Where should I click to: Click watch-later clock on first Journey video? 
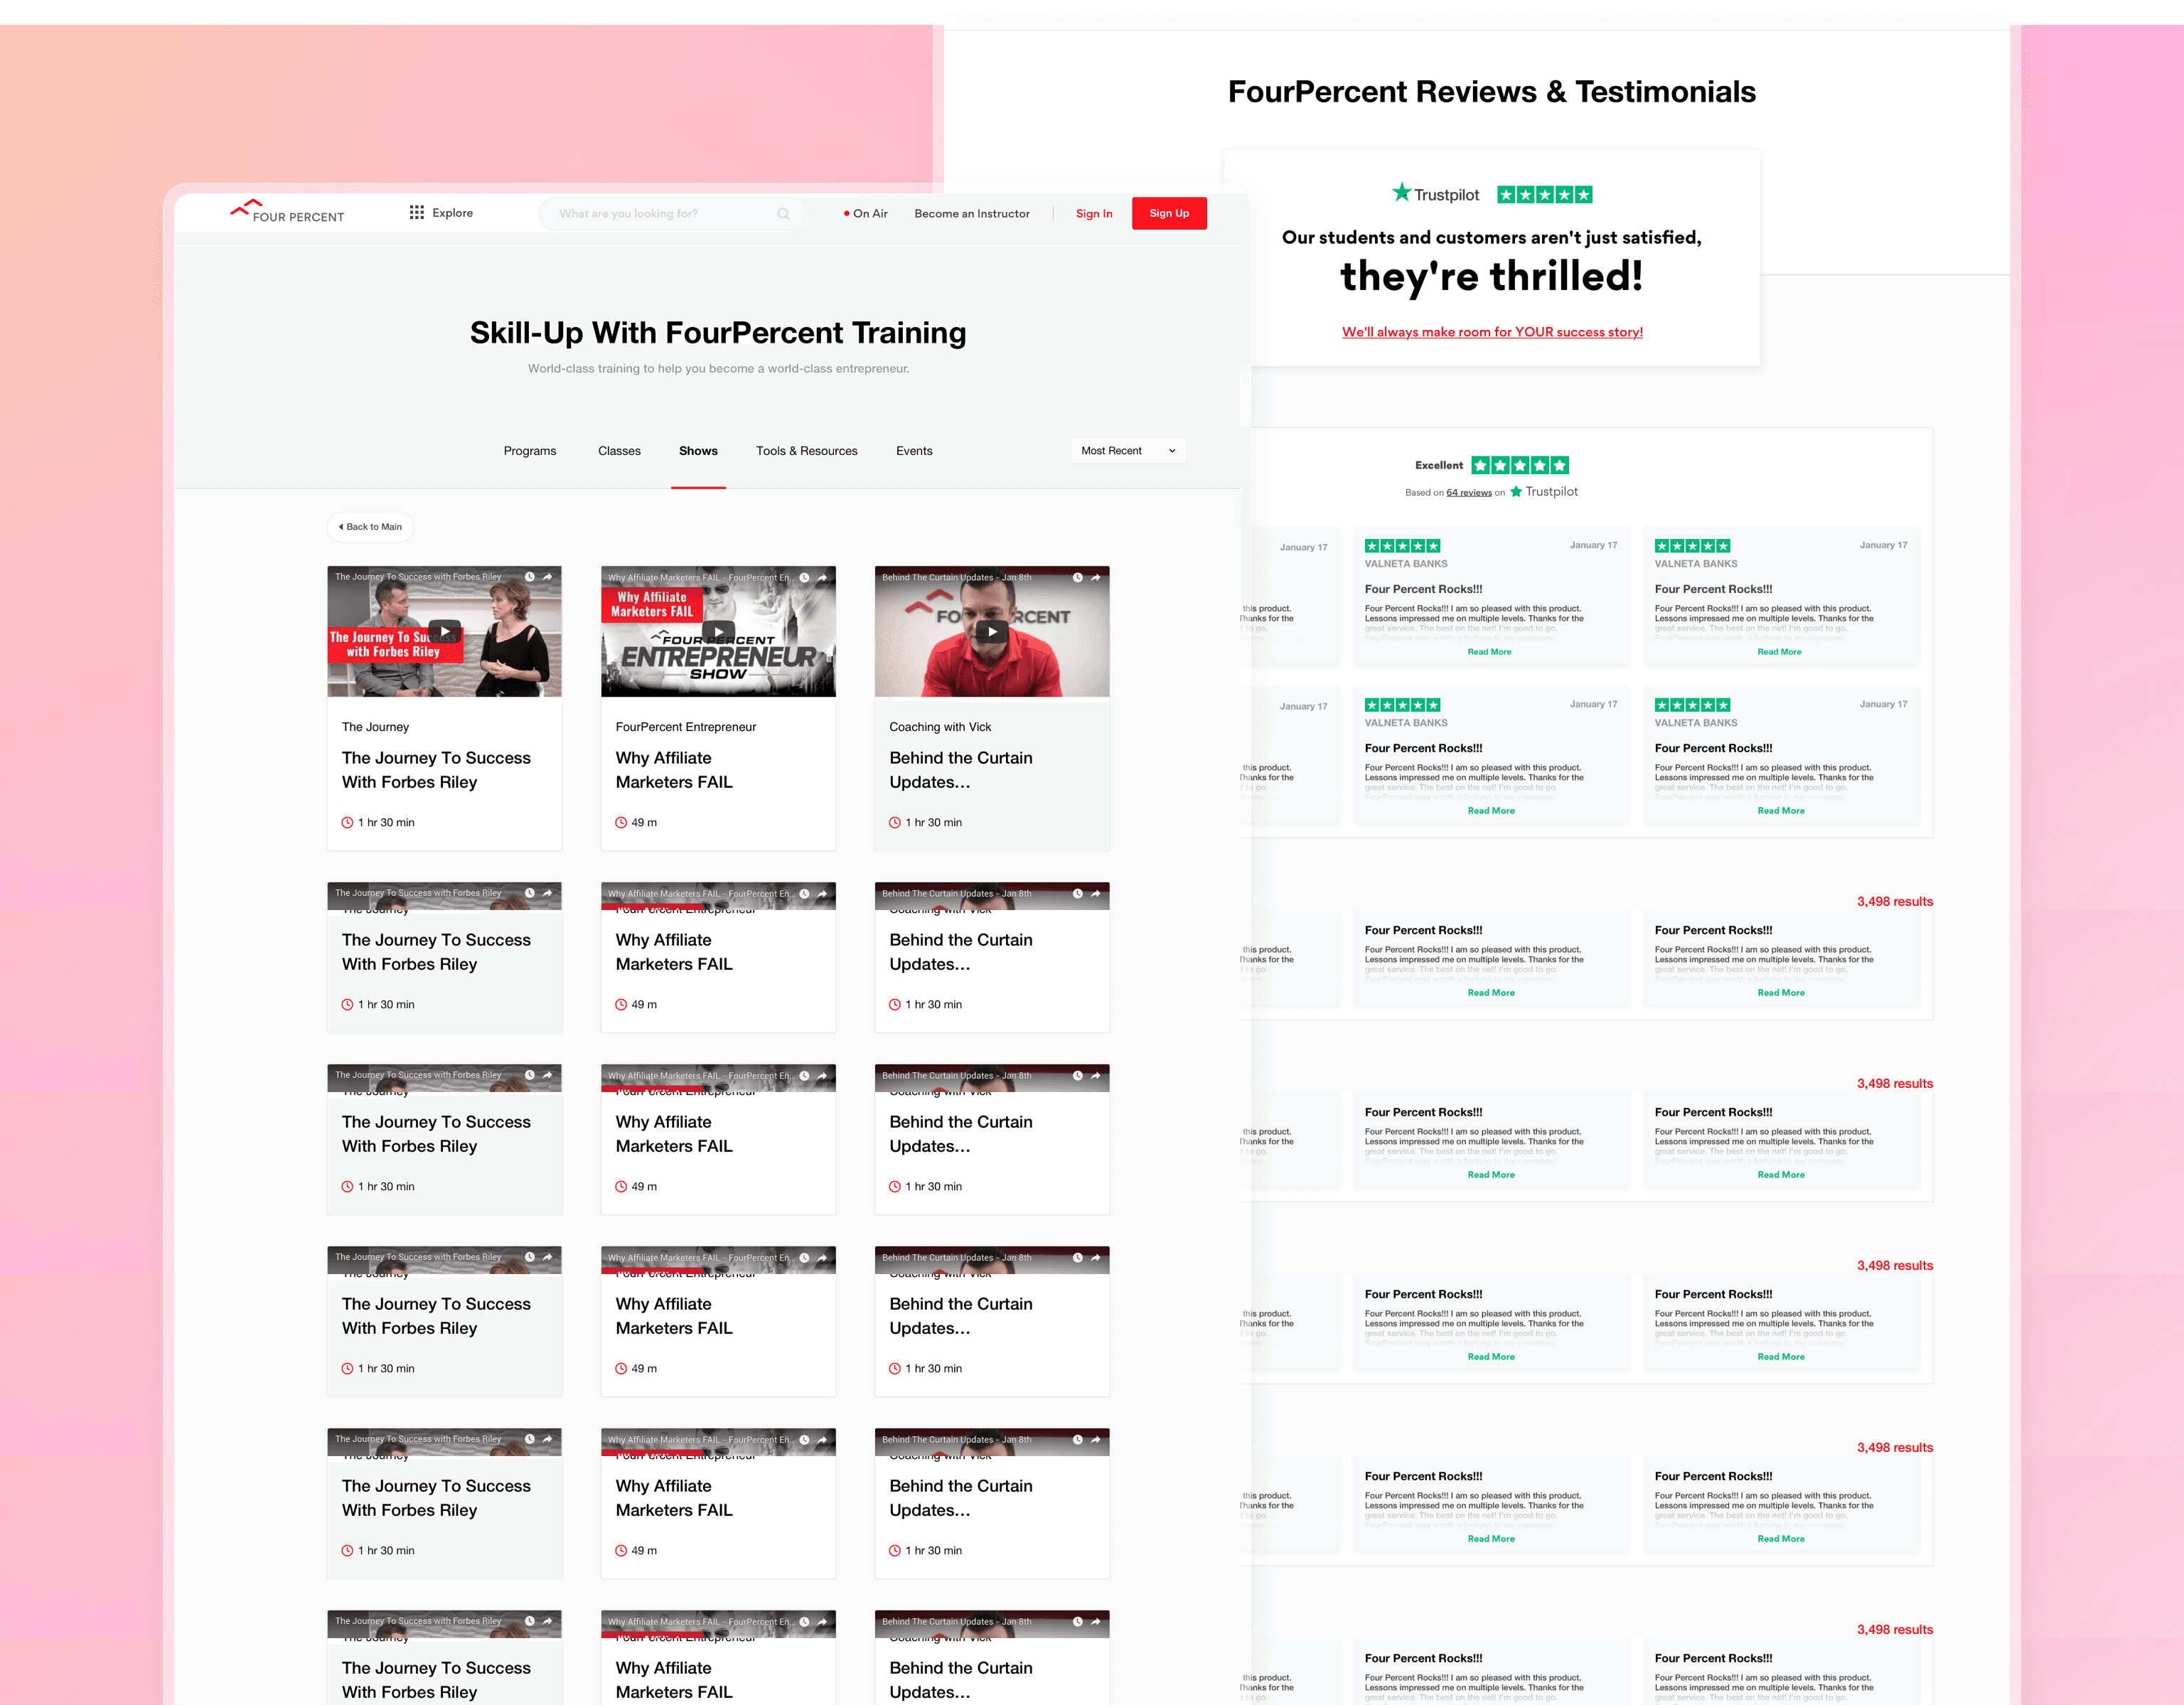click(530, 577)
